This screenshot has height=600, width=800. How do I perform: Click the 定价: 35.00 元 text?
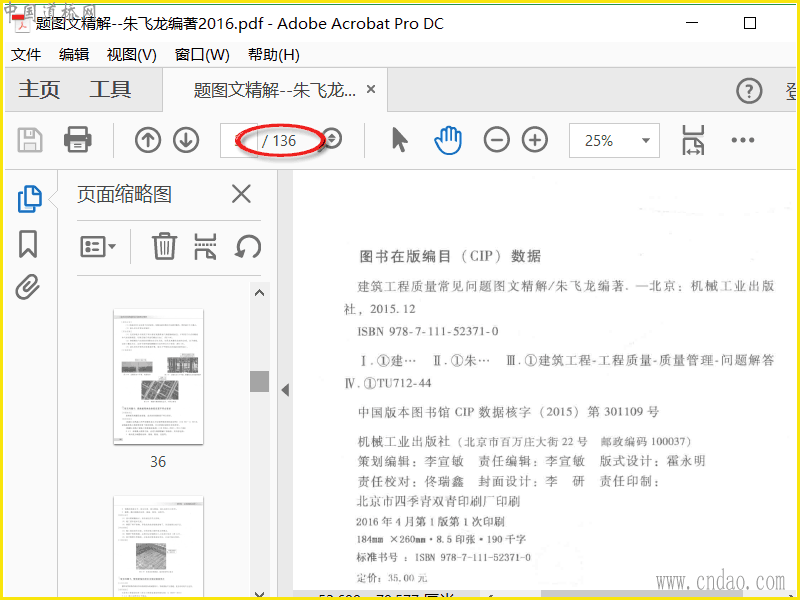pyautogui.click(x=392, y=578)
